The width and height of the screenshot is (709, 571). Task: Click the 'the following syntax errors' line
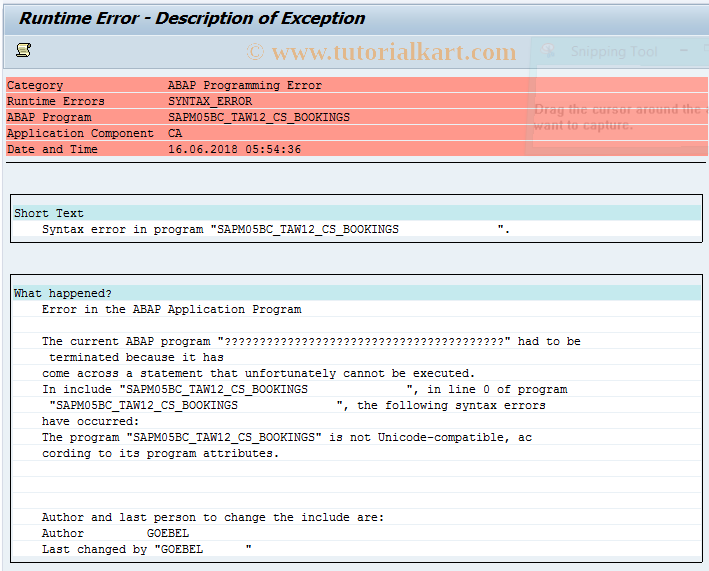[x=297, y=405]
